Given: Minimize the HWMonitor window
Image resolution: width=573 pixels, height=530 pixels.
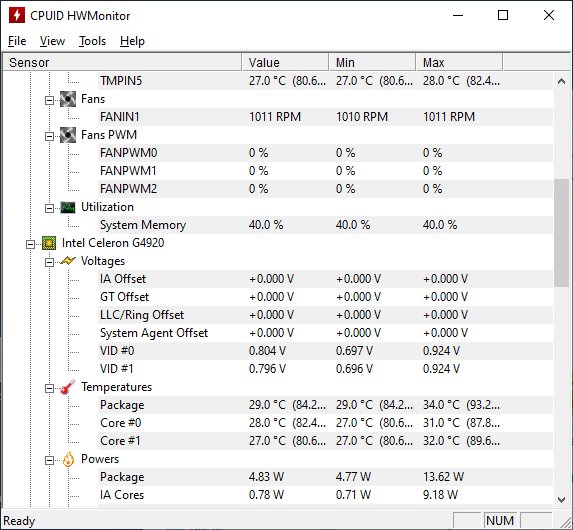Looking at the screenshot, I should (x=458, y=15).
